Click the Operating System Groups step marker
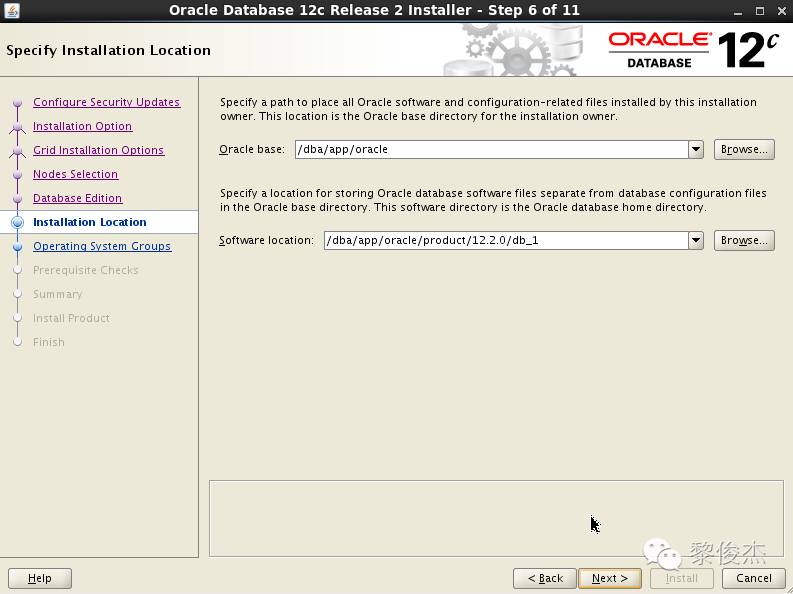The image size is (793, 594). [x=18, y=246]
